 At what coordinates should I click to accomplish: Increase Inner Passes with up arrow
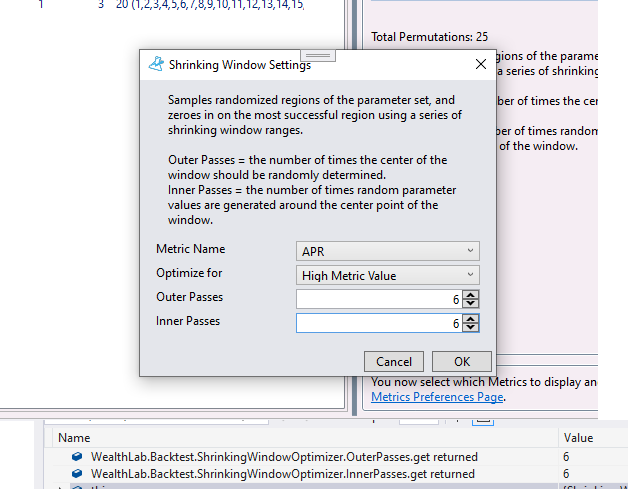(472, 318)
